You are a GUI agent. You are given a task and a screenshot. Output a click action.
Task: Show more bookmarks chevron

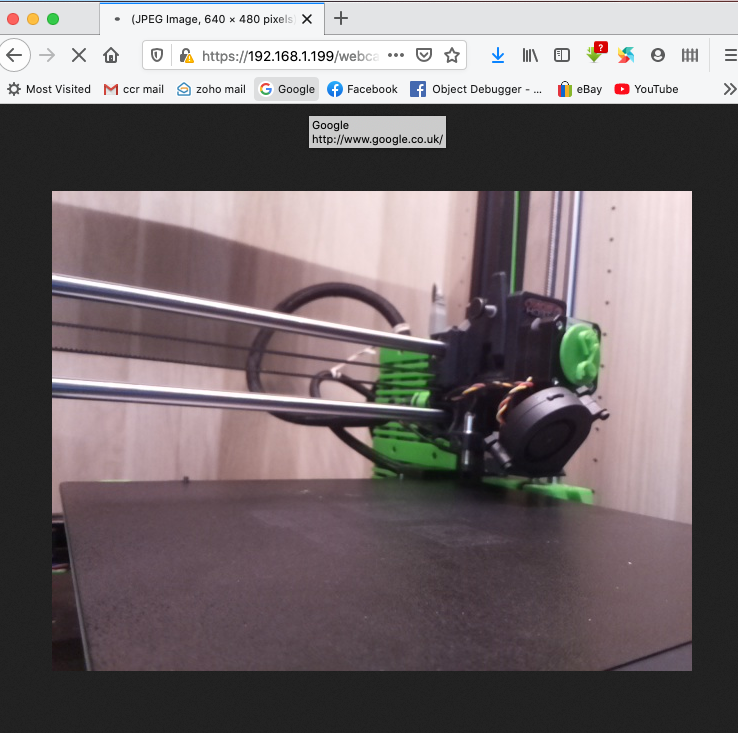729,89
